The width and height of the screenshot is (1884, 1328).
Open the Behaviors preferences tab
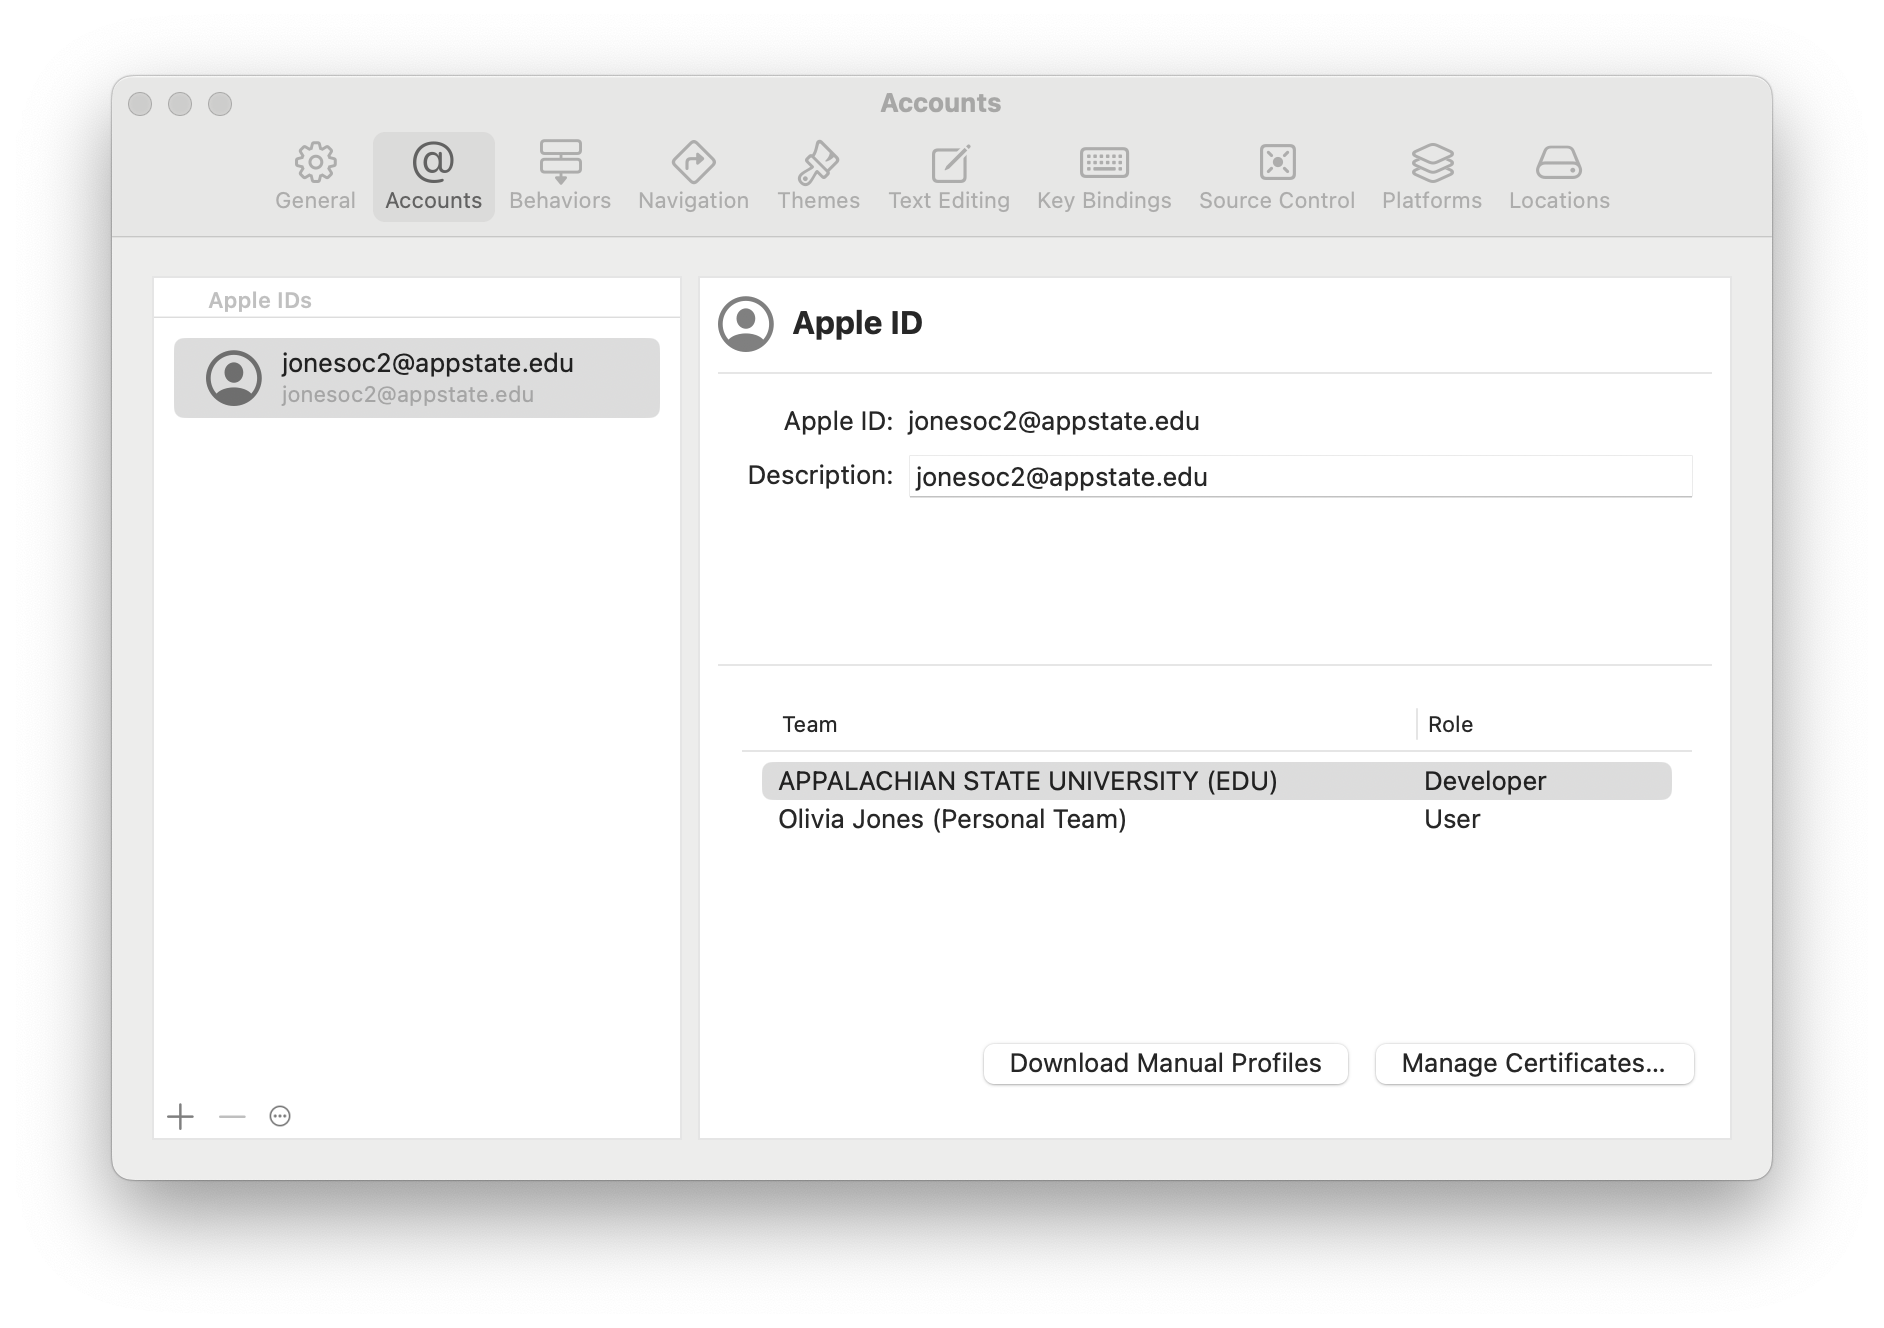[x=560, y=176]
